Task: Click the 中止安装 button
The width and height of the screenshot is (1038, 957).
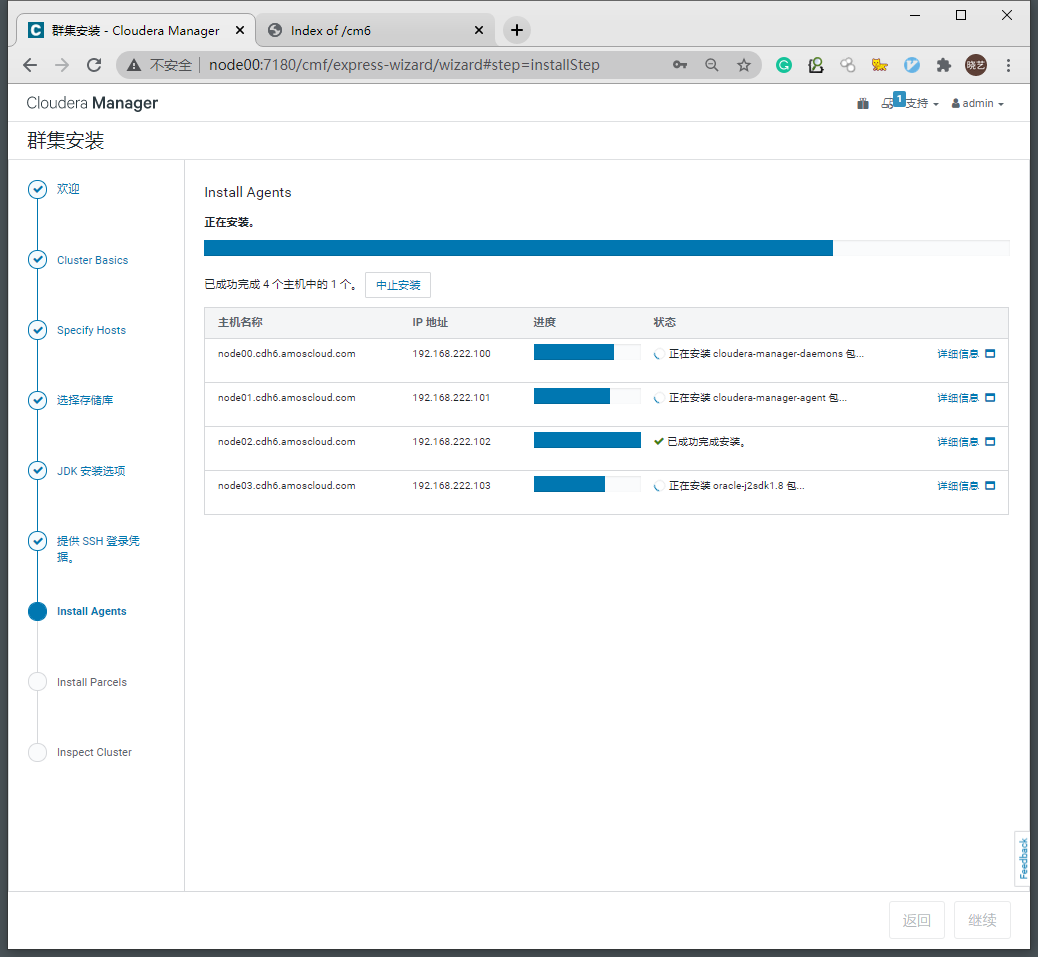Action: point(398,285)
